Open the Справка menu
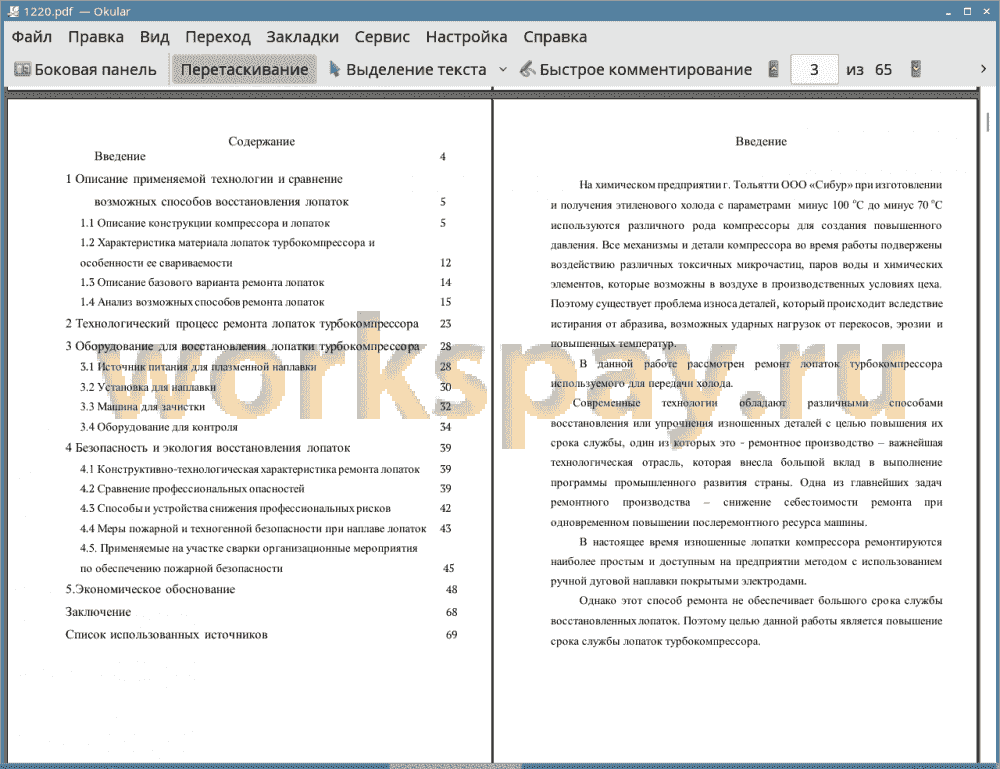 pos(555,37)
